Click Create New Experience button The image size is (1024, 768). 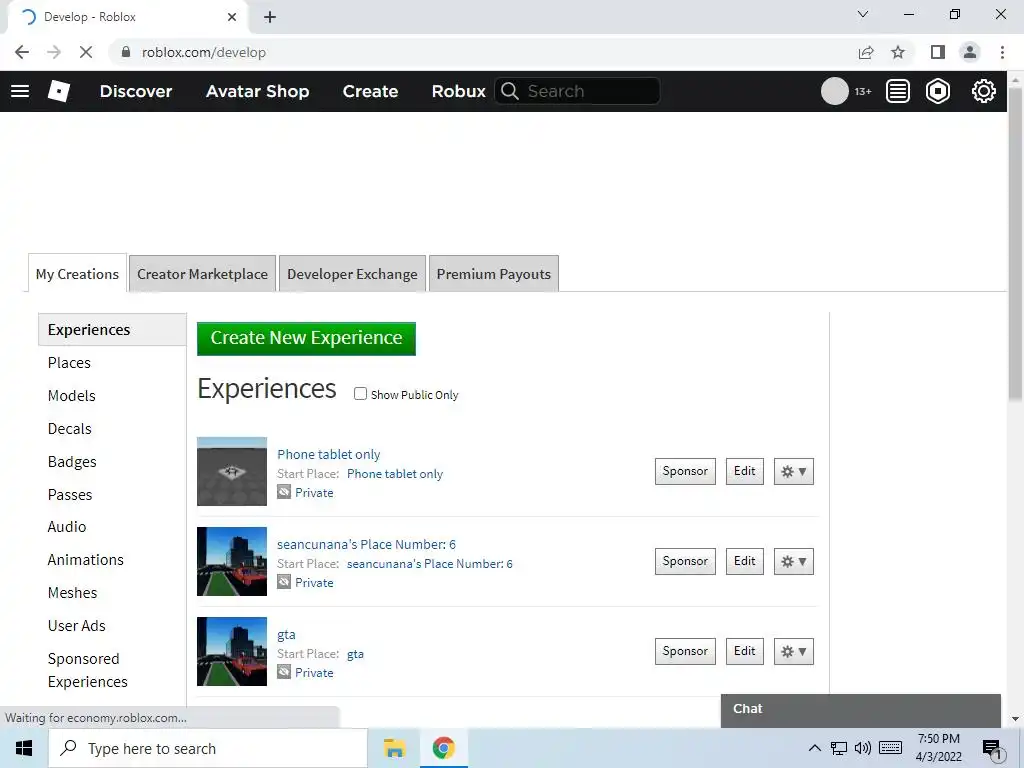pyautogui.click(x=306, y=338)
